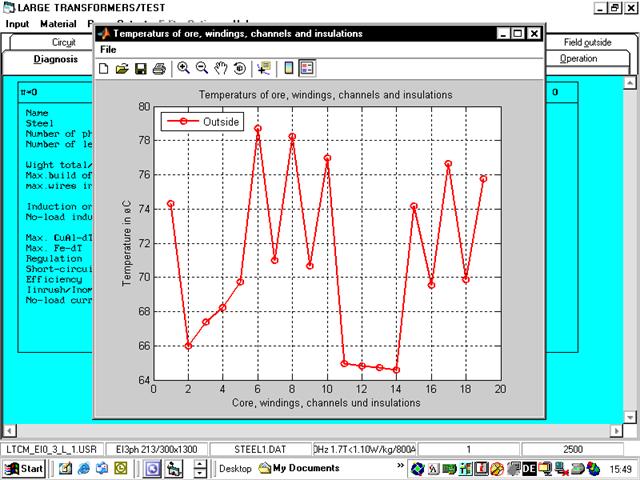The image size is (640, 480).
Task: Click the 2500 status bar field
Action: point(573,449)
